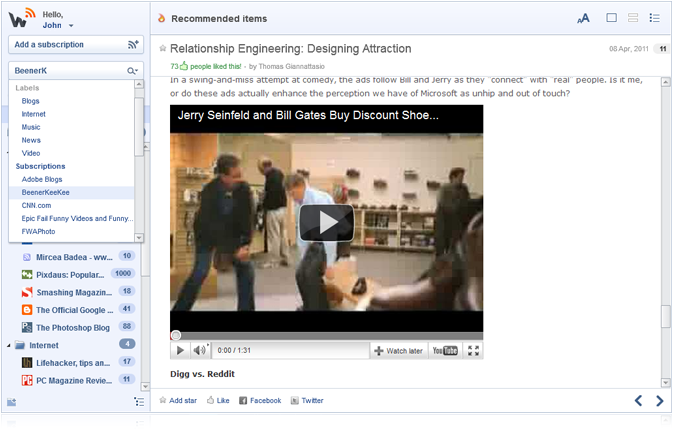Play the Seinfeld and Gates video
Viewport: 673px width, 430px height.
(326, 222)
